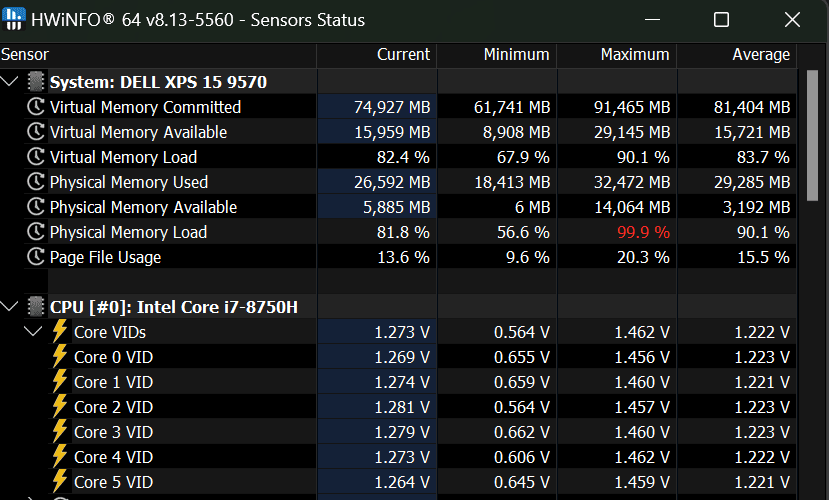The image size is (829, 500).
Task: Select the Core 0 VID row label
Action: click(x=114, y=357)
